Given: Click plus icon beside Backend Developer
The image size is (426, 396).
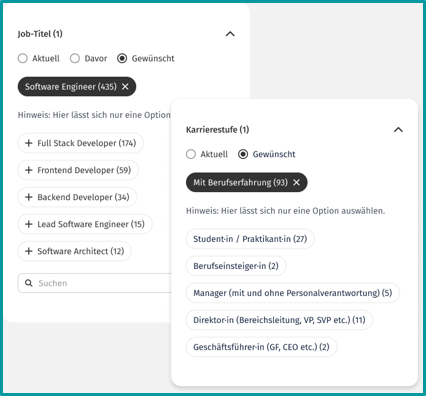Looking at the screenshot, I should coord(29,197).
